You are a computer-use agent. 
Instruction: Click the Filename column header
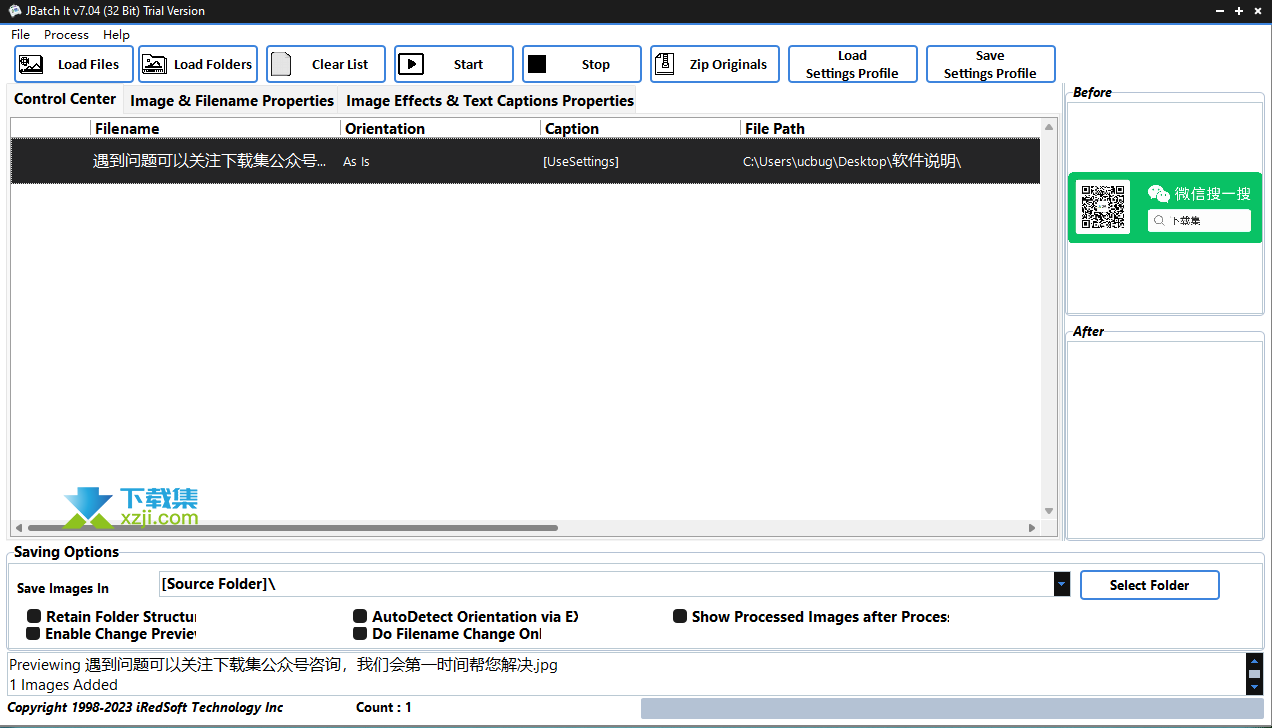[216, 128]
